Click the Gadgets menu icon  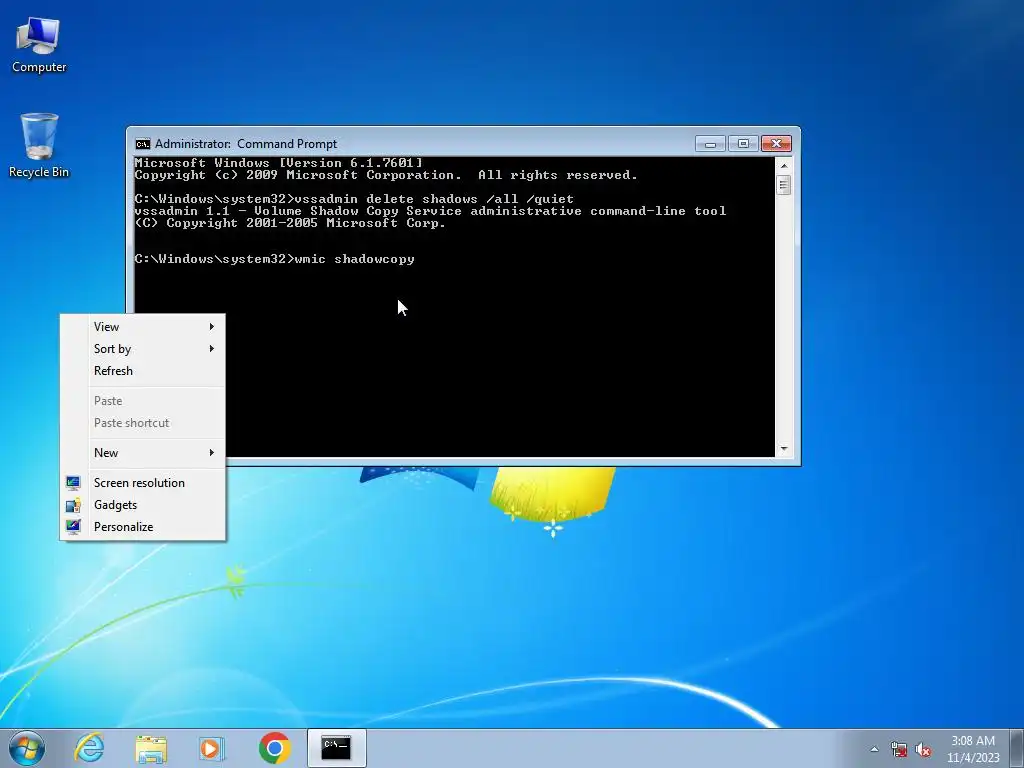coord(73,505)
